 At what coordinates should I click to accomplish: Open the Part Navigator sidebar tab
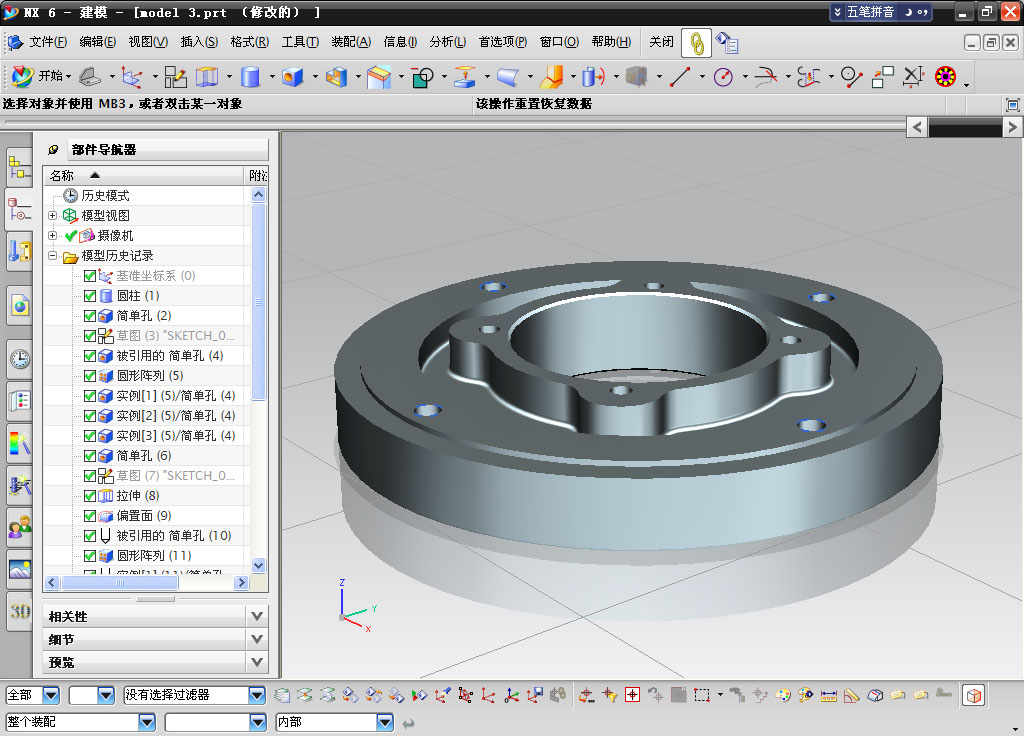(x=19, y=210)
